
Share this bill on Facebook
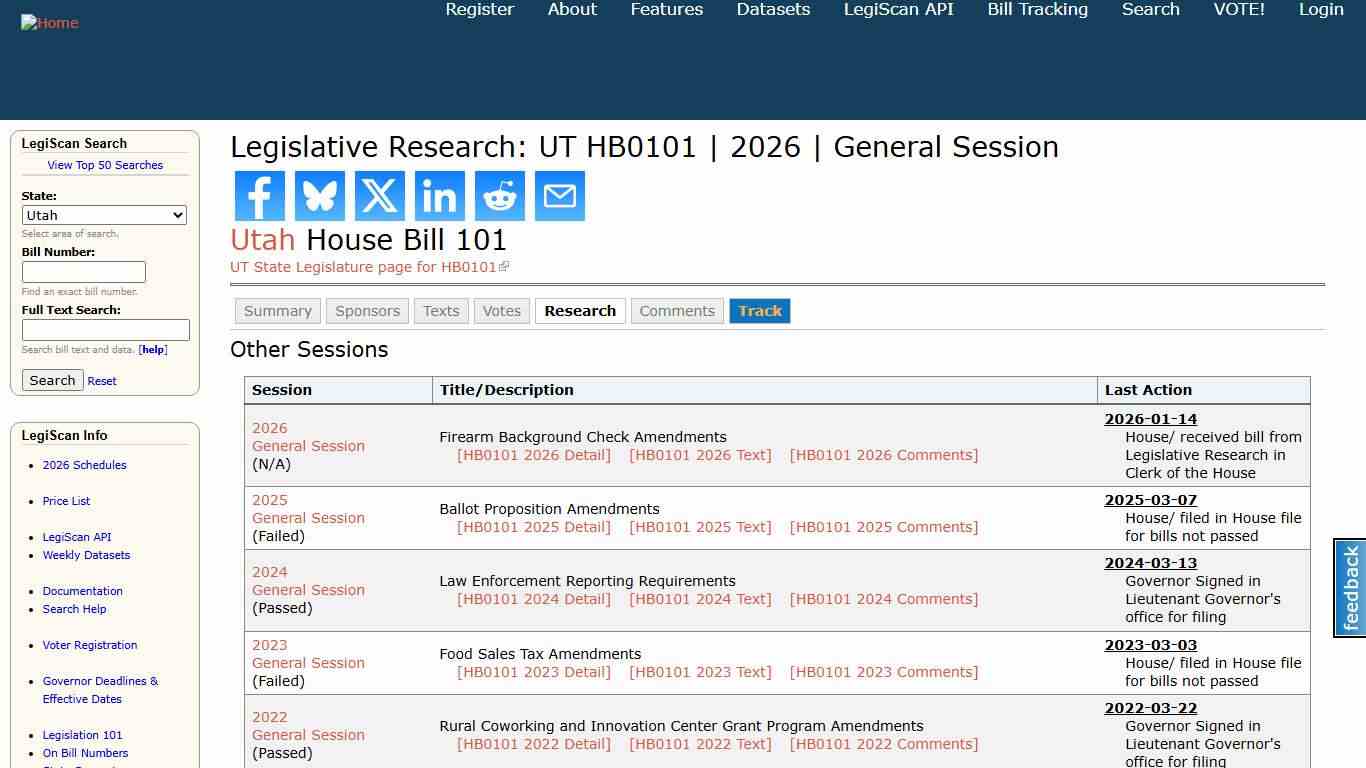tap(259, 196)
